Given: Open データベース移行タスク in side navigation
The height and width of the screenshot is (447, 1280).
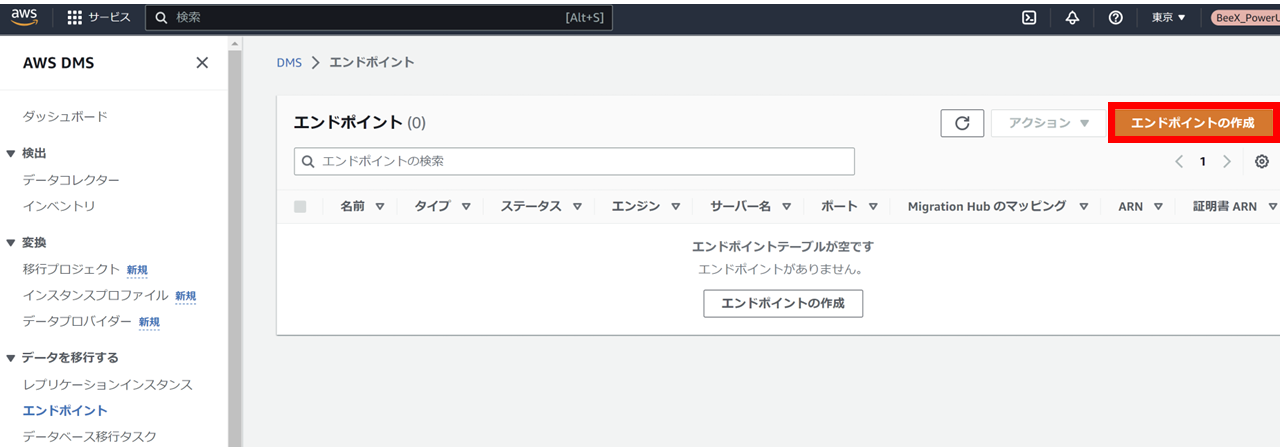Looking at the screenshot, I should coord(90,437).
